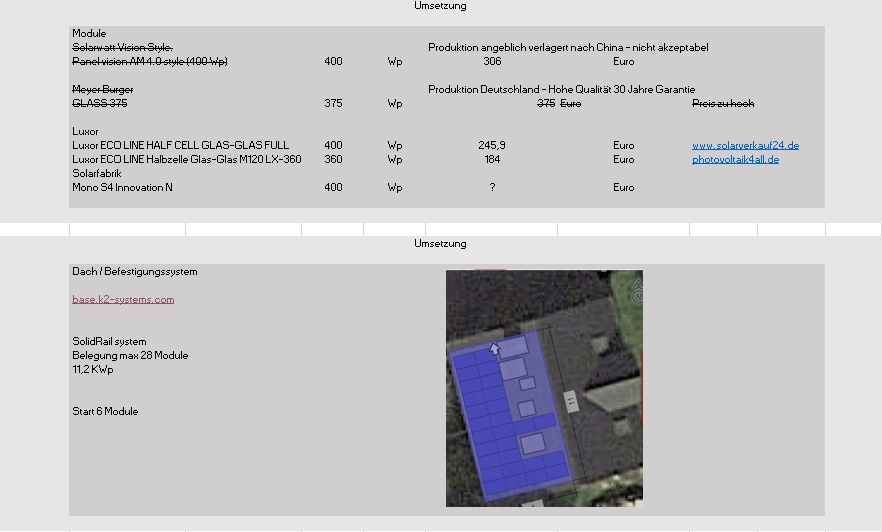Select the 'Luxor ECO LINE HALF CELL GLAS-GLAS FULL' cell
Screen dimensions: 882x532
pyautogui.click(x=181, y=145)
